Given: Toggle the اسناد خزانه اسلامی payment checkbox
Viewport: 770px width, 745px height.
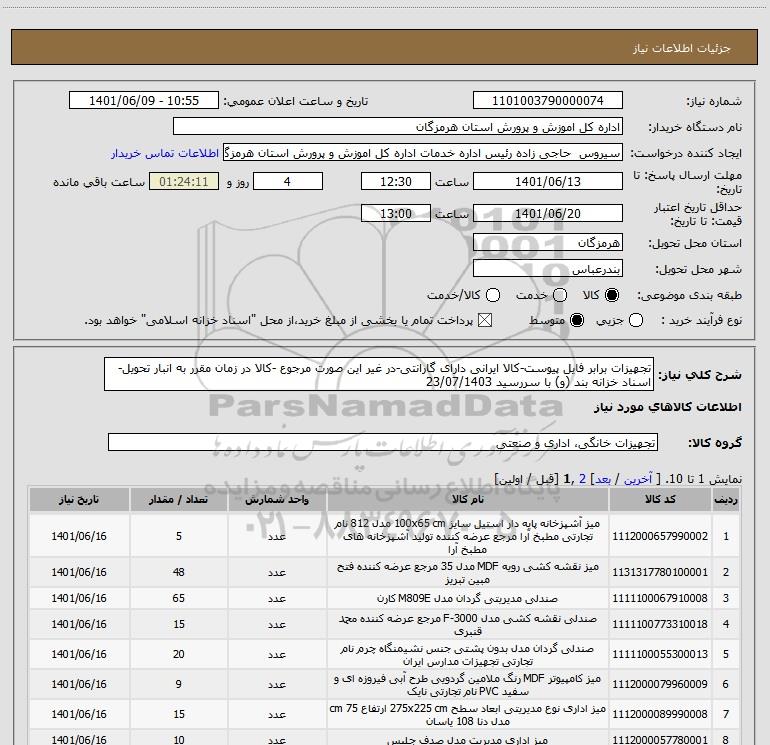Looking at the screenshot, I should click(485, 320).
